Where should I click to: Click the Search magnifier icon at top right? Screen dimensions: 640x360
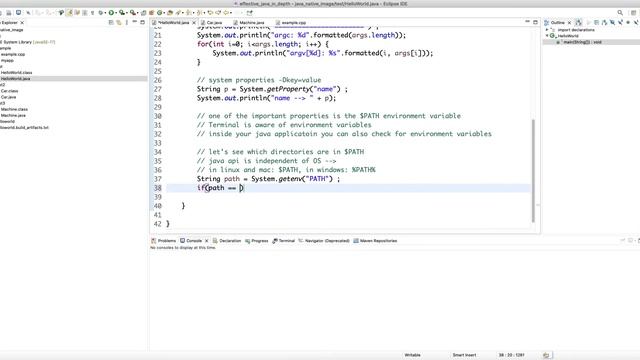pos(620,13)
